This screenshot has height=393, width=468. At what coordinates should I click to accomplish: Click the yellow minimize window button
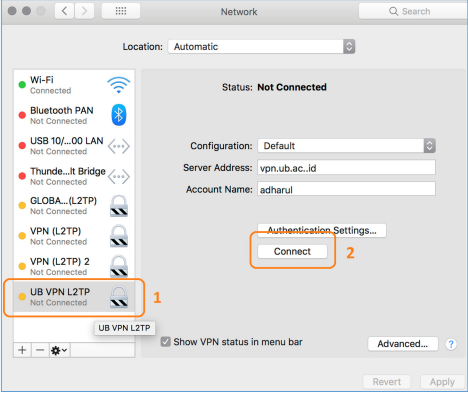[x=27, y=11]
